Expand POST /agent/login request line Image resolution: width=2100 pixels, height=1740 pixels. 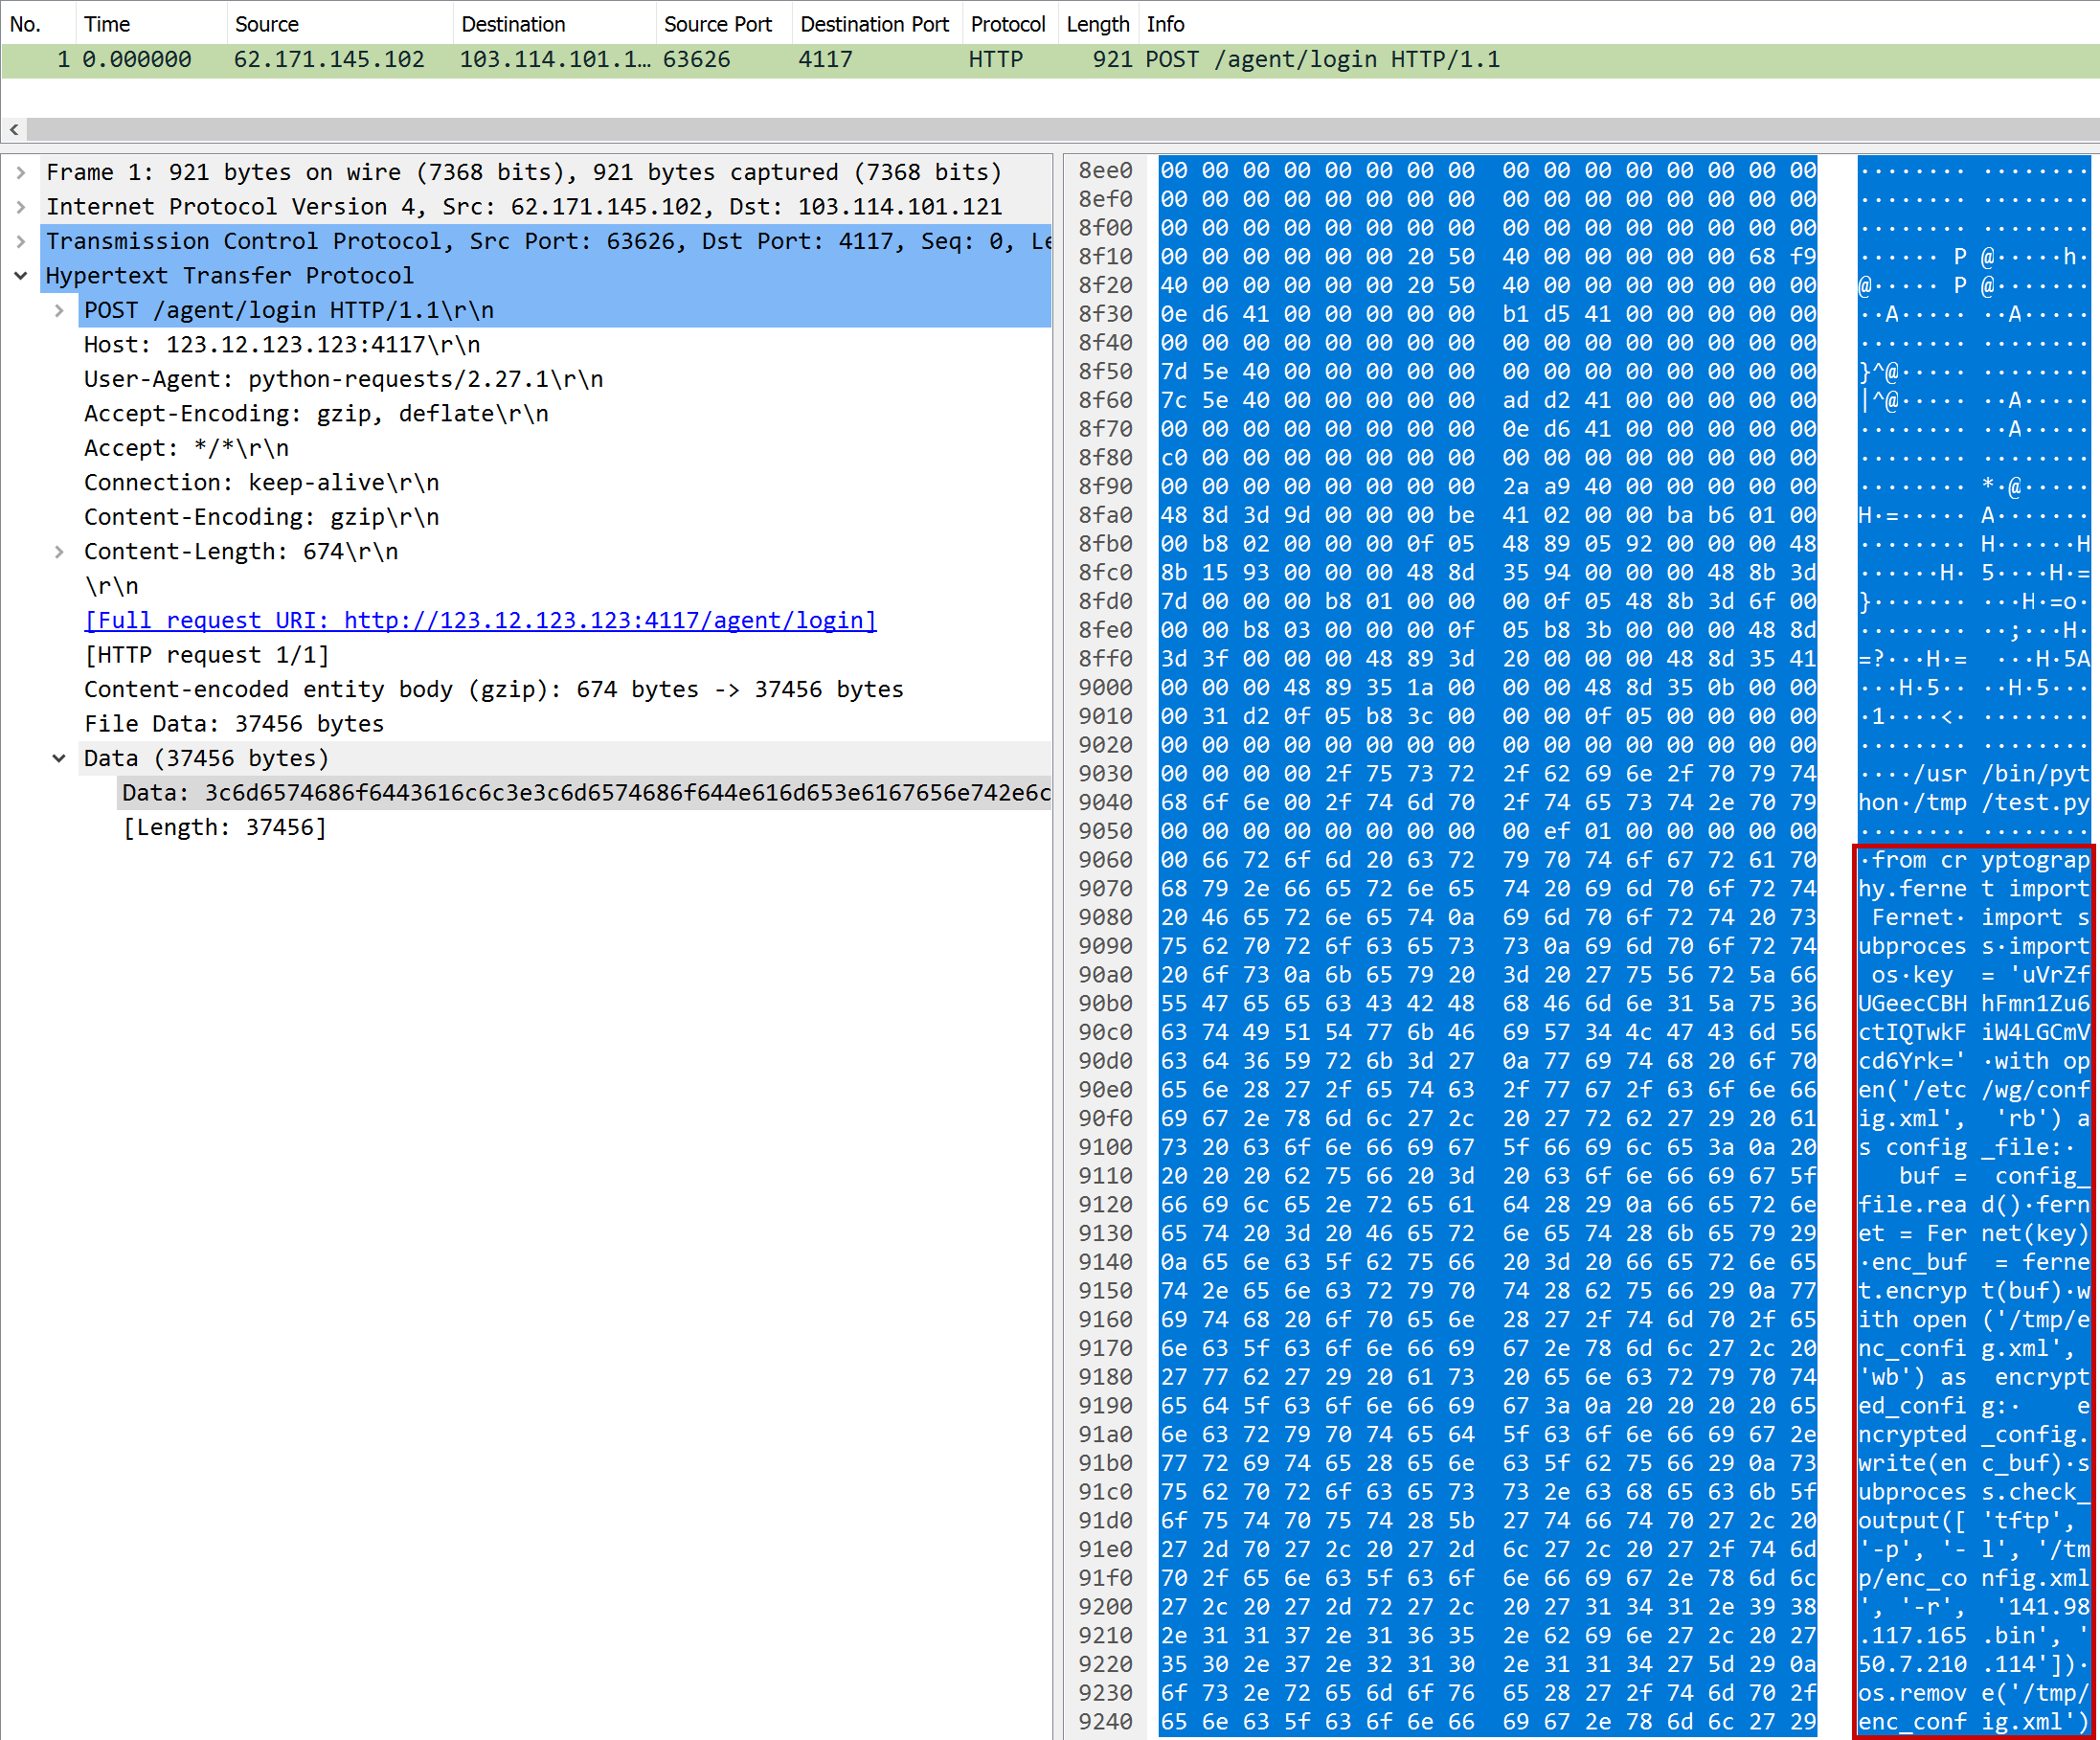(x=59, y=310)
